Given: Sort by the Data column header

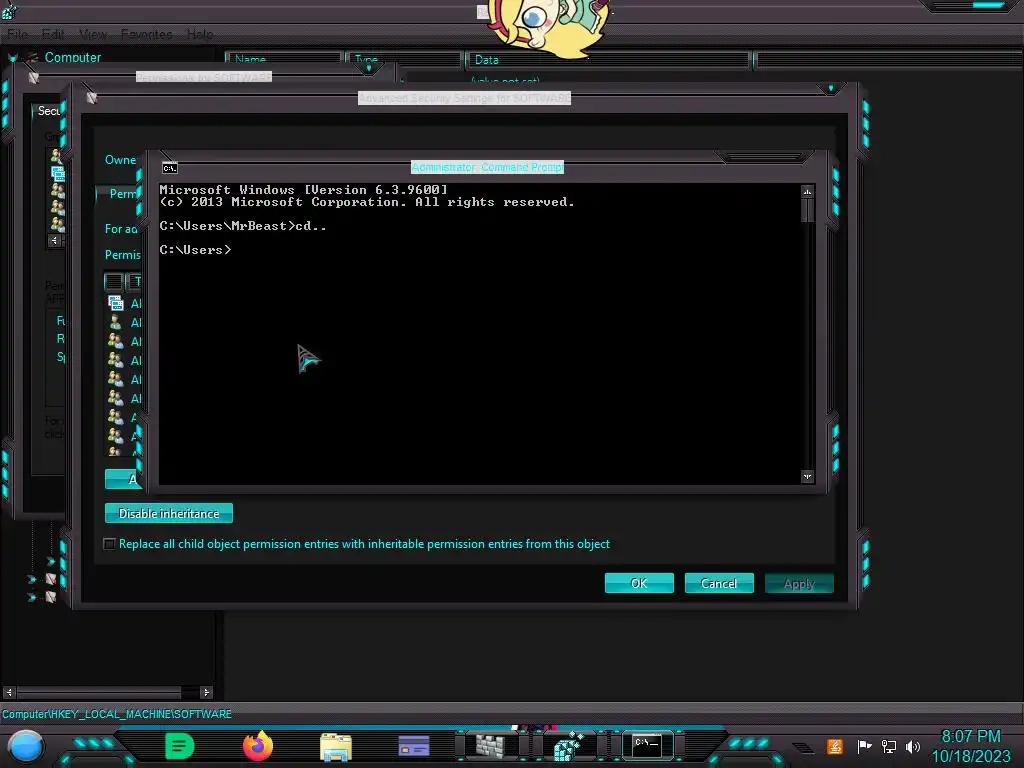Looking at the screenshot, I should 609,59.
